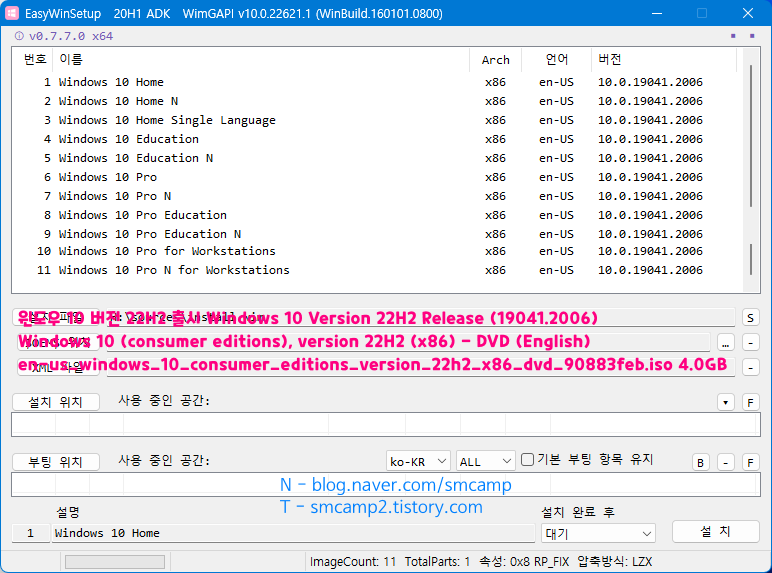This screenshot has width=772, height=573.
Task: Open the 대기 post-install action dropdown
Action: 598,534
